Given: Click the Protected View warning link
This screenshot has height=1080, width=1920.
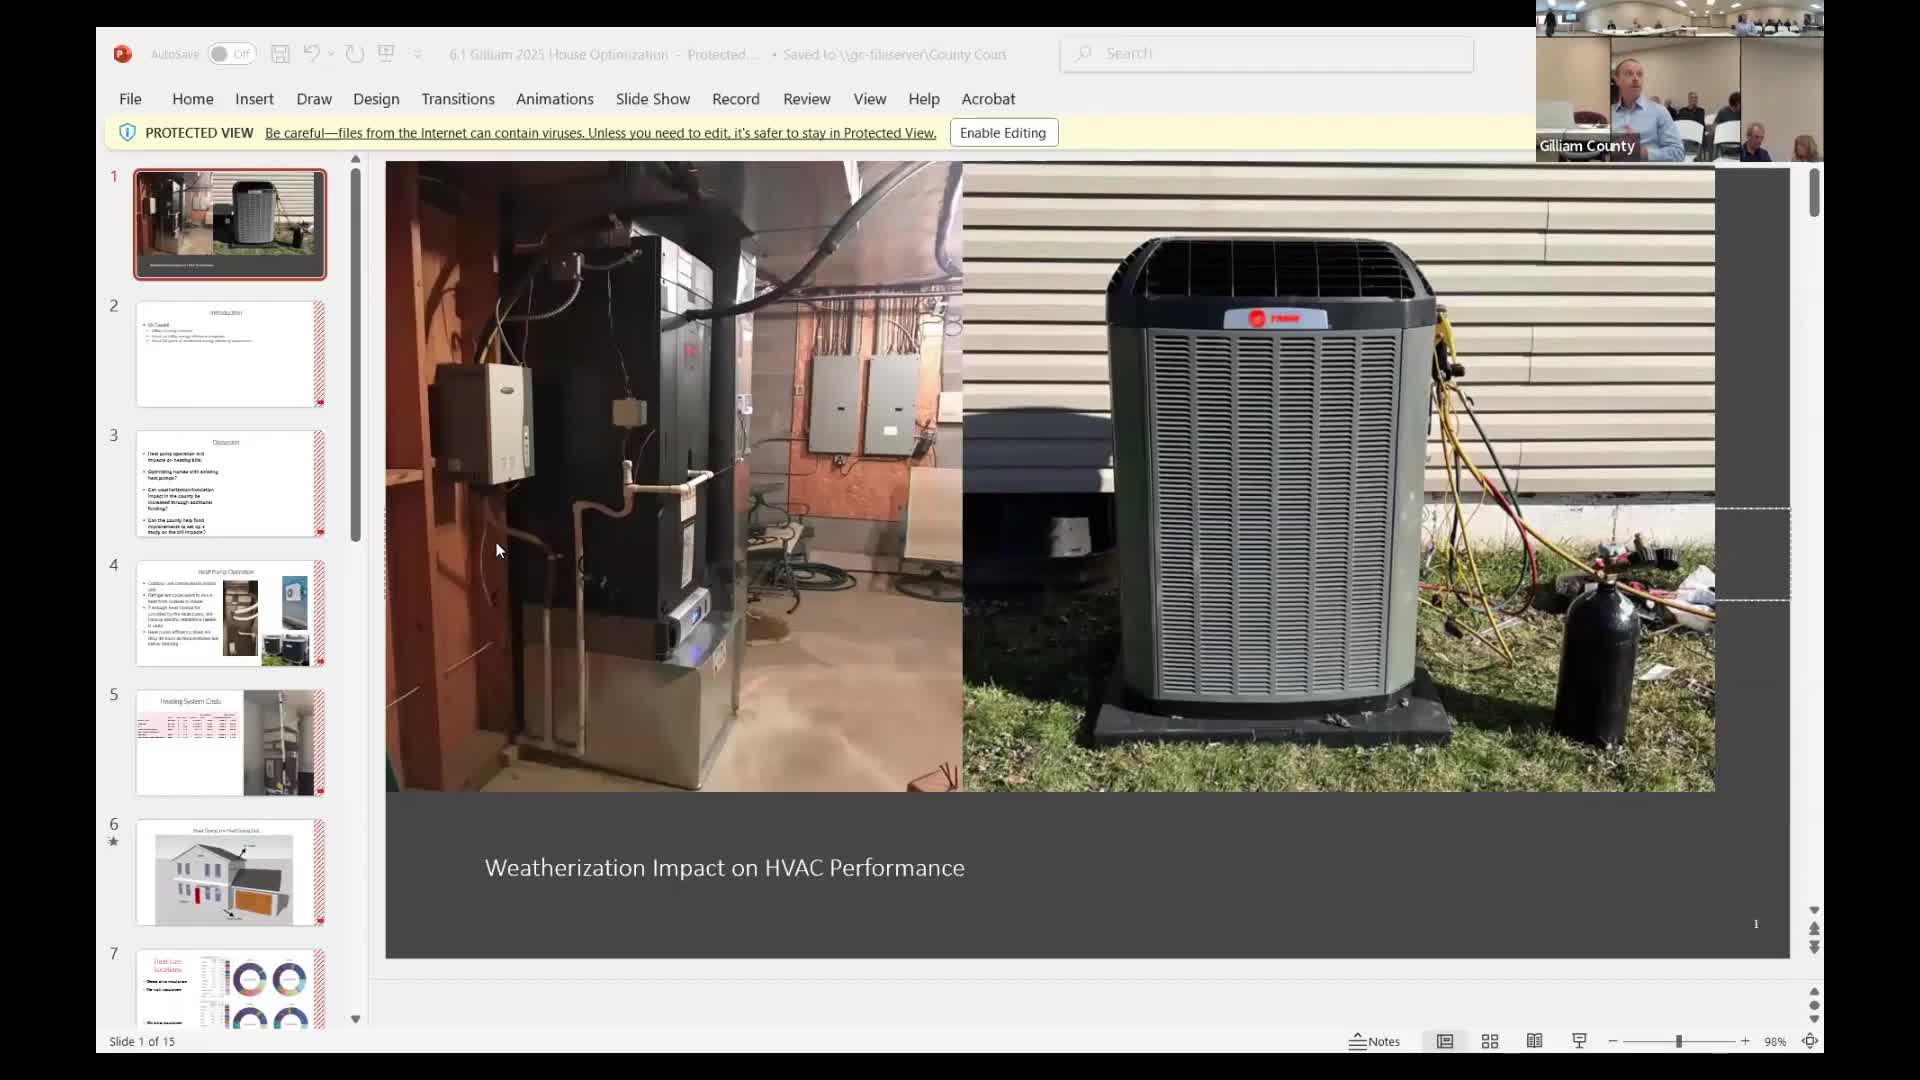Looking at the screenshot, I should 600,133.
